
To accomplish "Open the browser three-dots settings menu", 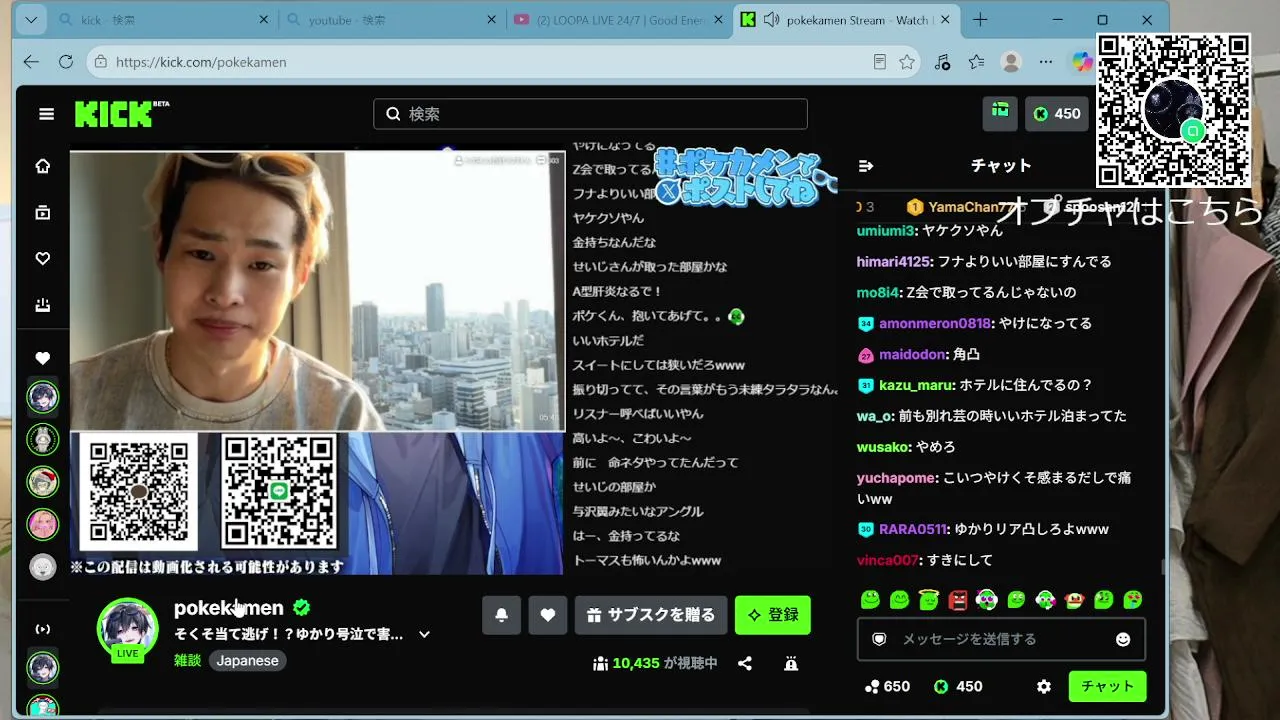I will click(1046, 62).
